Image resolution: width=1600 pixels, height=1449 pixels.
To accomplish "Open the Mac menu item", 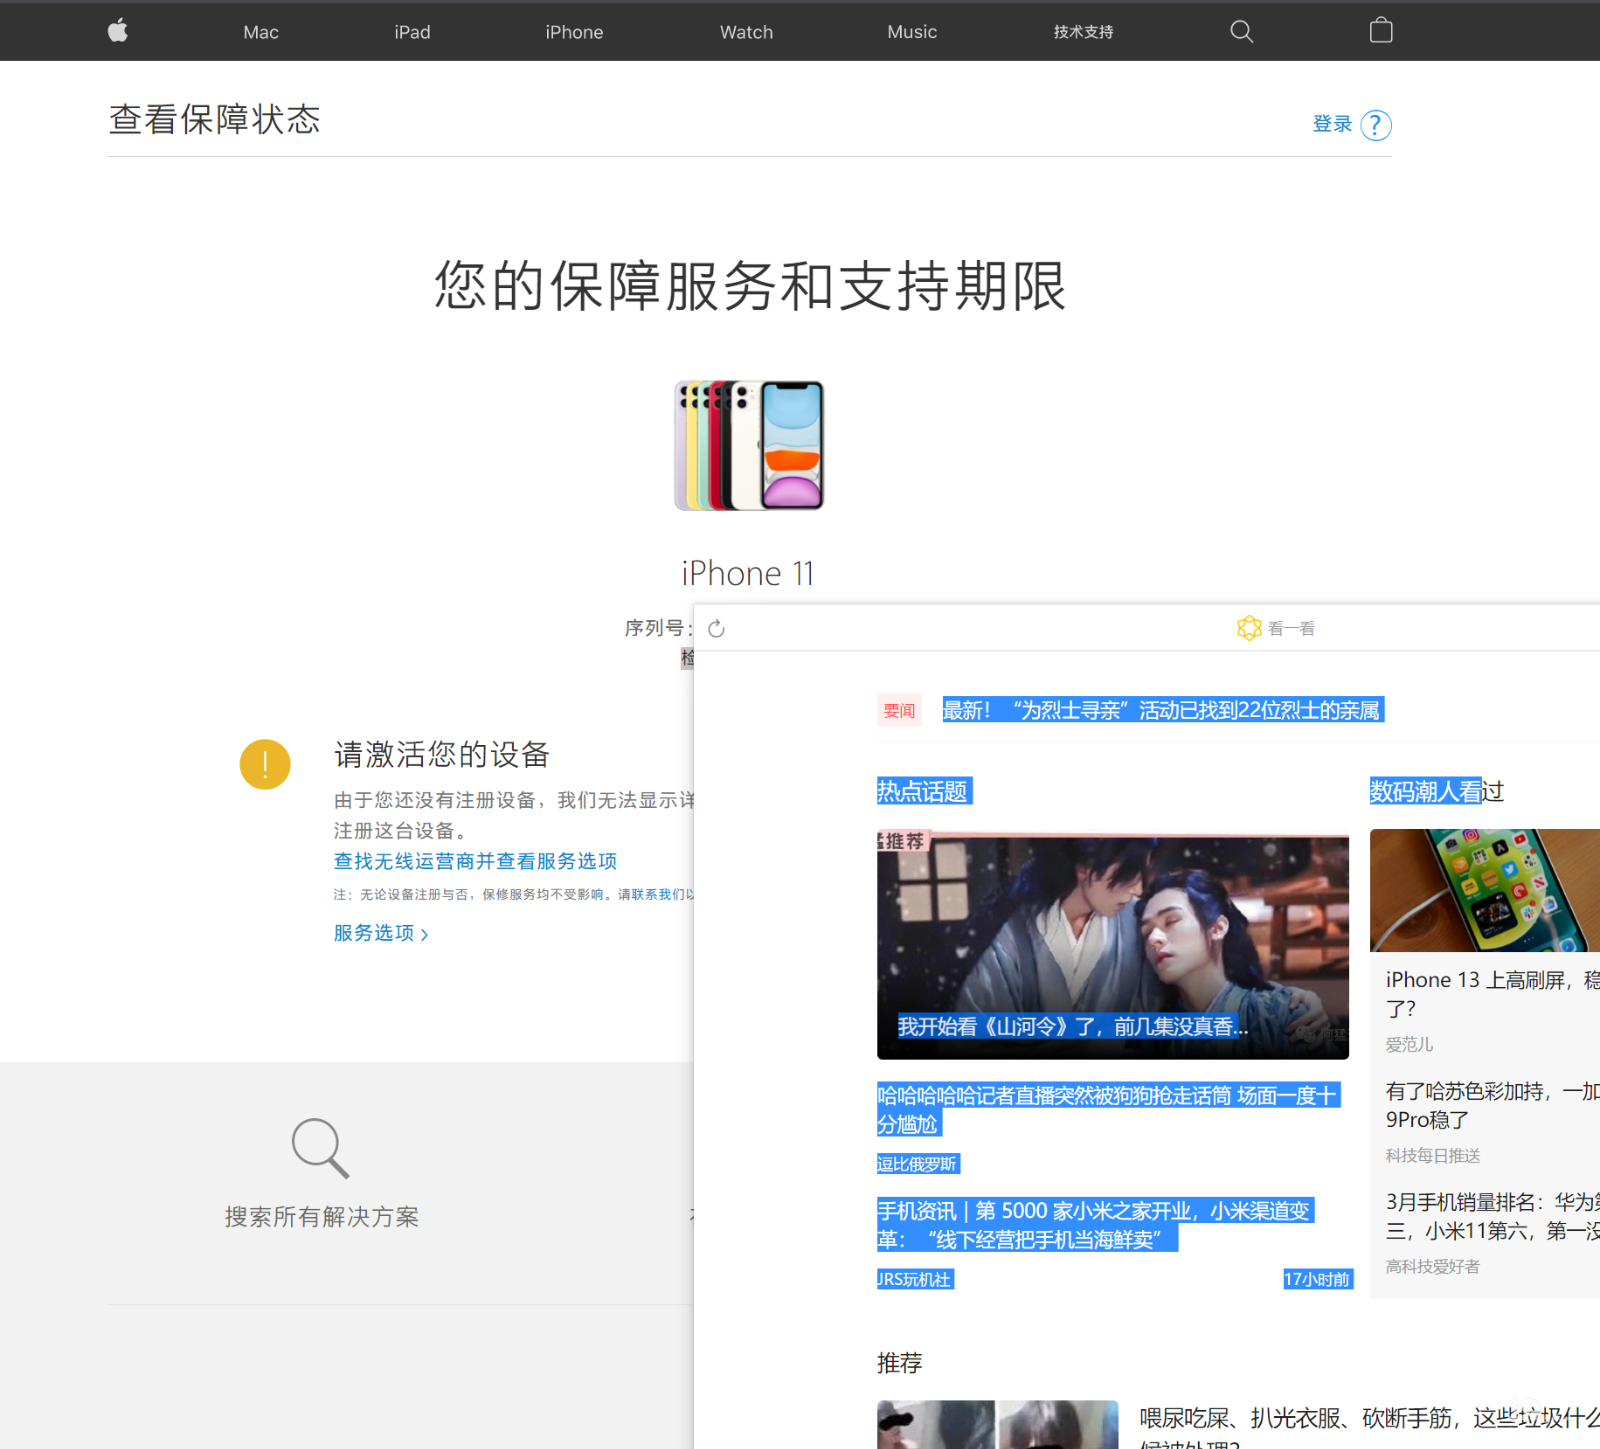I will point(261,32).
